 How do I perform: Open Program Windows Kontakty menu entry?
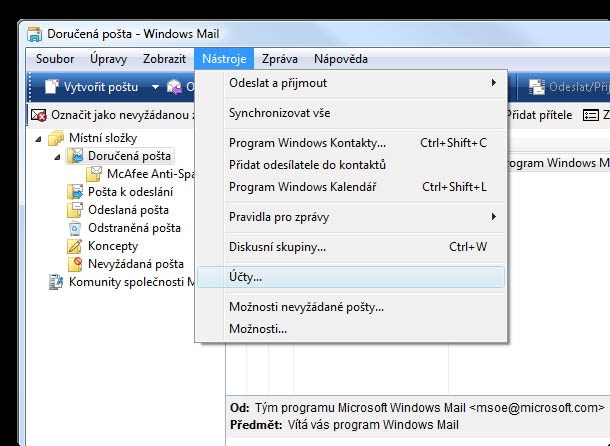[x=351, y=143]
